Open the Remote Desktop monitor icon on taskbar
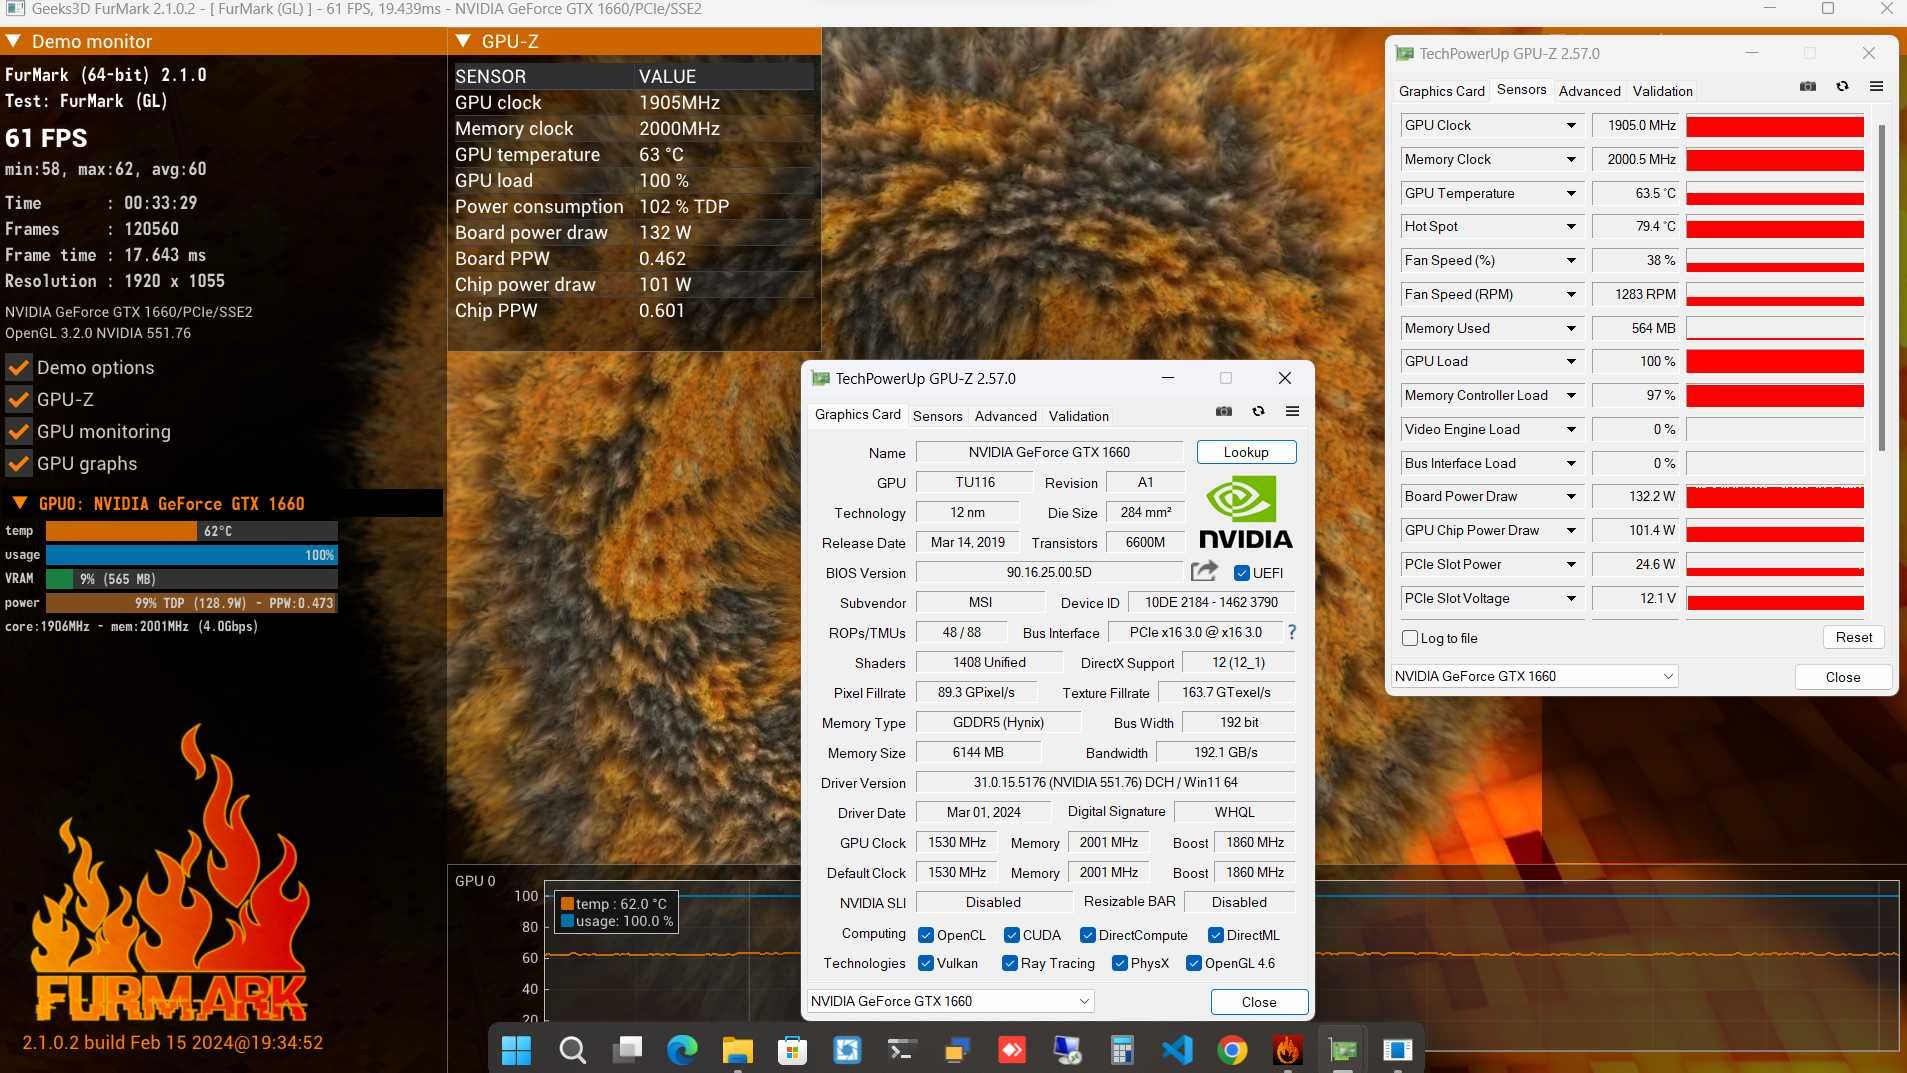The height and width of the screenshot is (1073, 1907). pos(1067,1050)
